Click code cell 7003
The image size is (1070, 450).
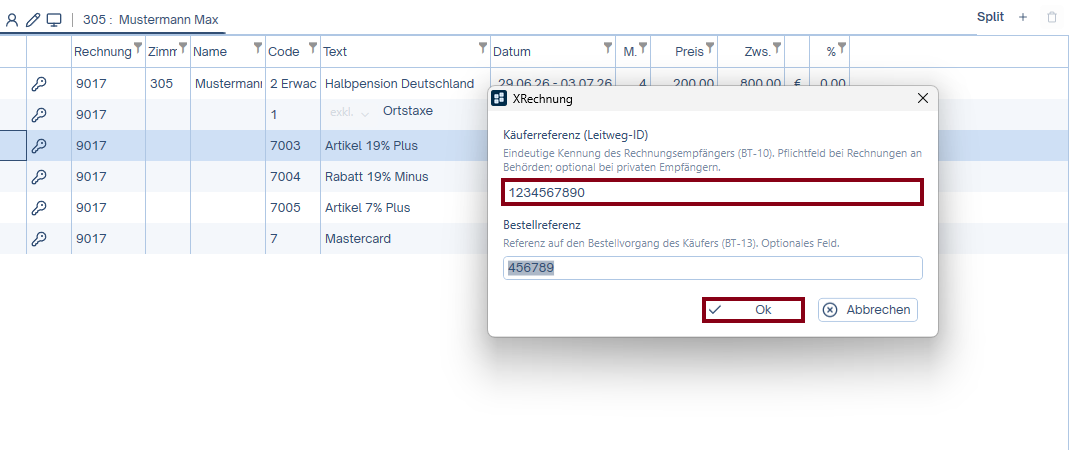tap(293, 145)
